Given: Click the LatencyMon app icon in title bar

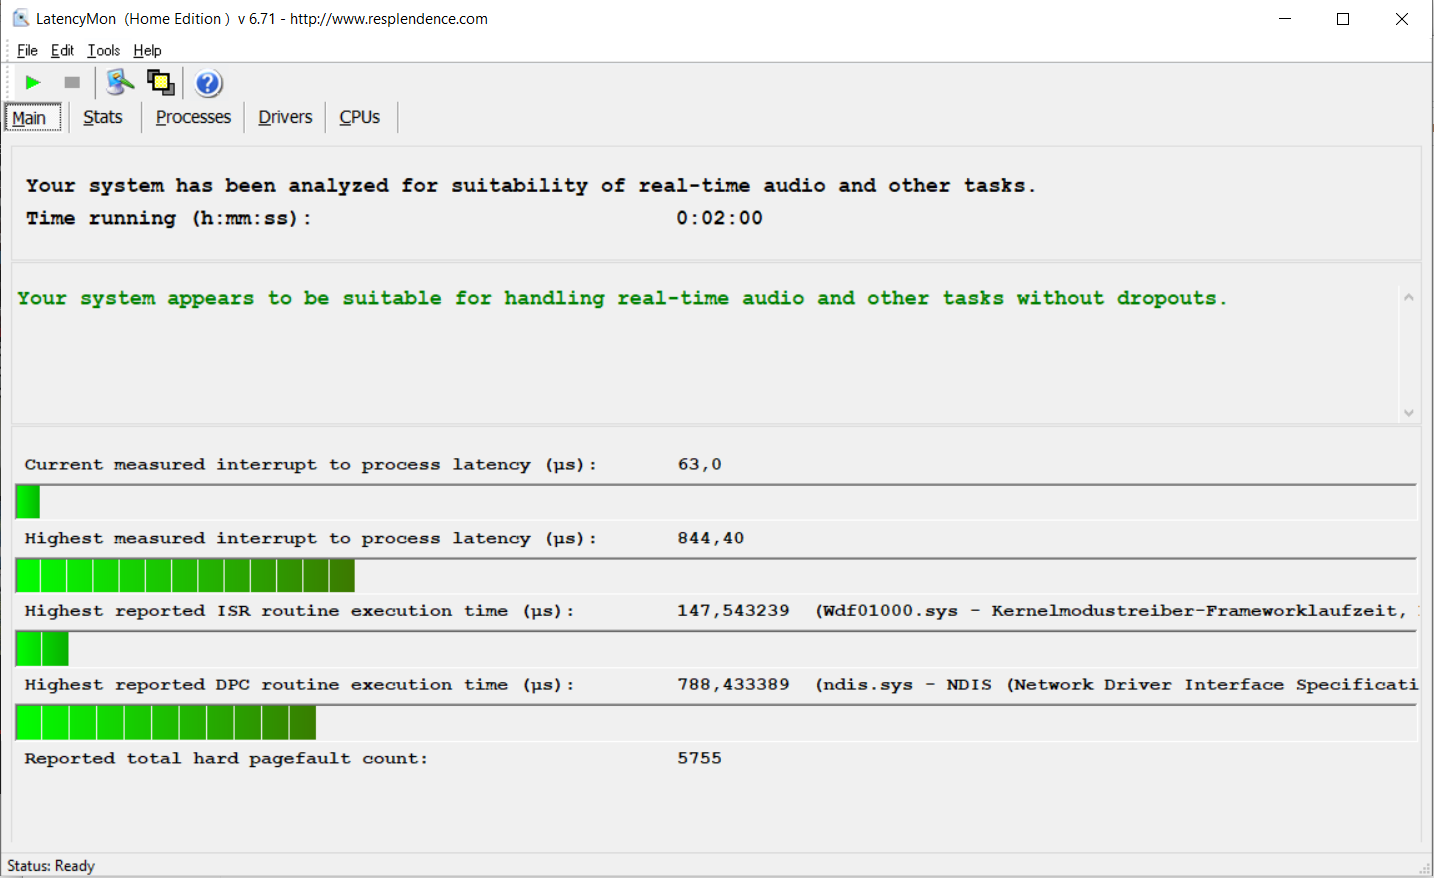Looking at the screenshot, I should click(x=20, y=18).
